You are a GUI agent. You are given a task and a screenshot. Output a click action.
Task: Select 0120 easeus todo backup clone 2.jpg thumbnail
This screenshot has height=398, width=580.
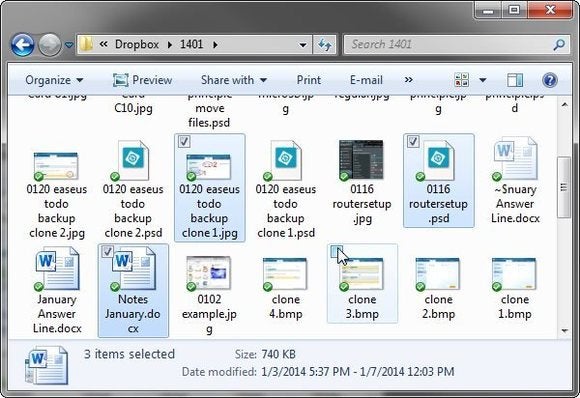[x=56, y=165]
